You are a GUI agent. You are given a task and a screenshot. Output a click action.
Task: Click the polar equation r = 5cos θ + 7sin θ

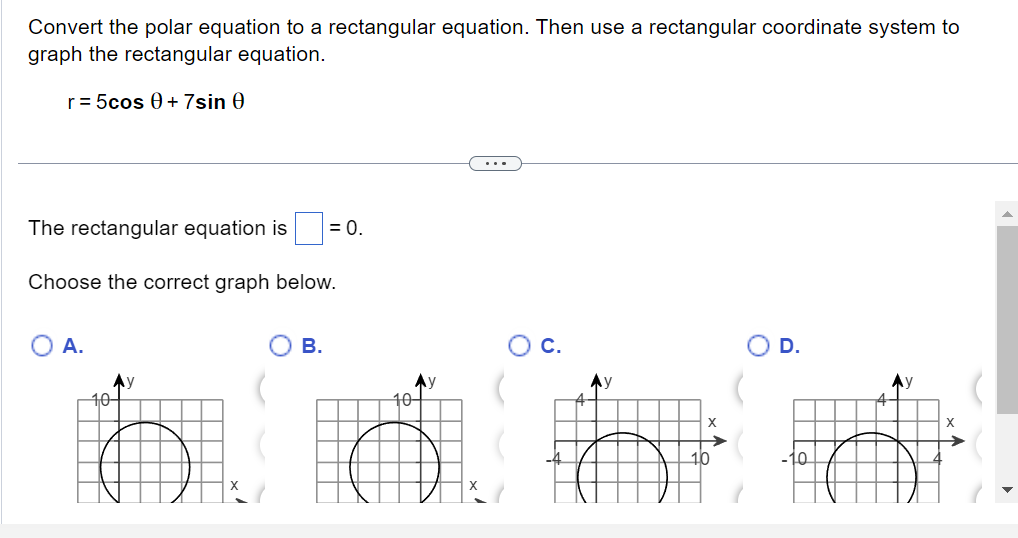[x=156, y=102]
